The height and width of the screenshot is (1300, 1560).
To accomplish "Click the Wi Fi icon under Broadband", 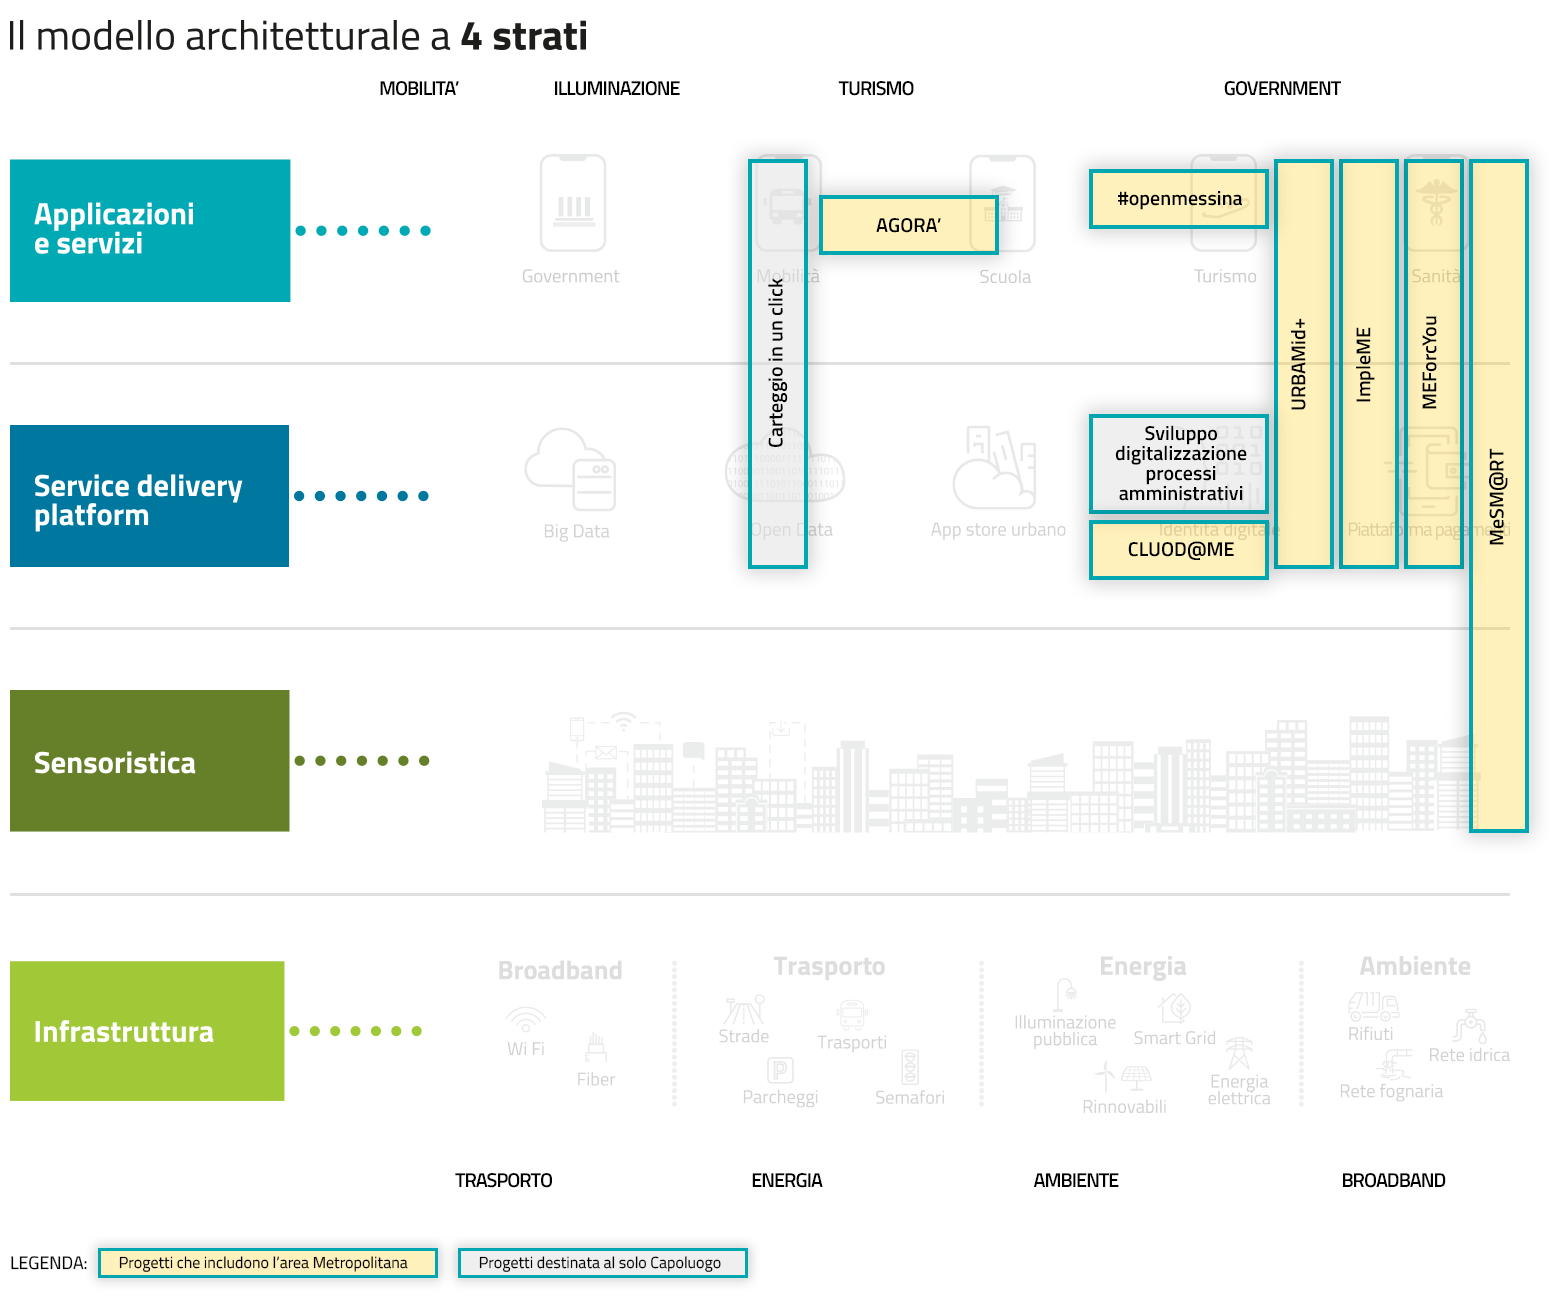I will [x=525, y=1020].
